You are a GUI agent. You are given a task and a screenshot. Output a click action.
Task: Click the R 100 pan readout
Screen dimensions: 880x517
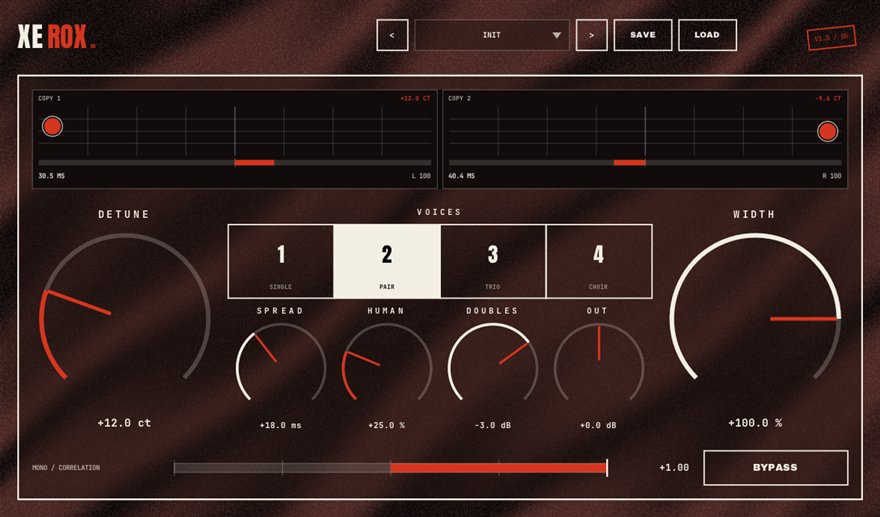pos(832,176)
